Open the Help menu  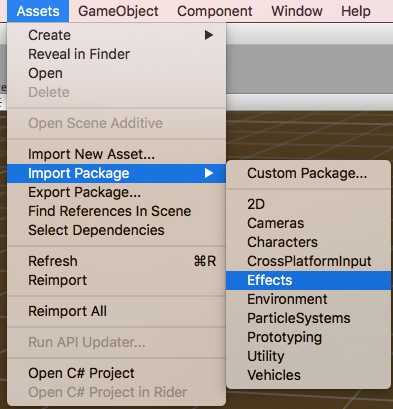click(x=356, y=11)
